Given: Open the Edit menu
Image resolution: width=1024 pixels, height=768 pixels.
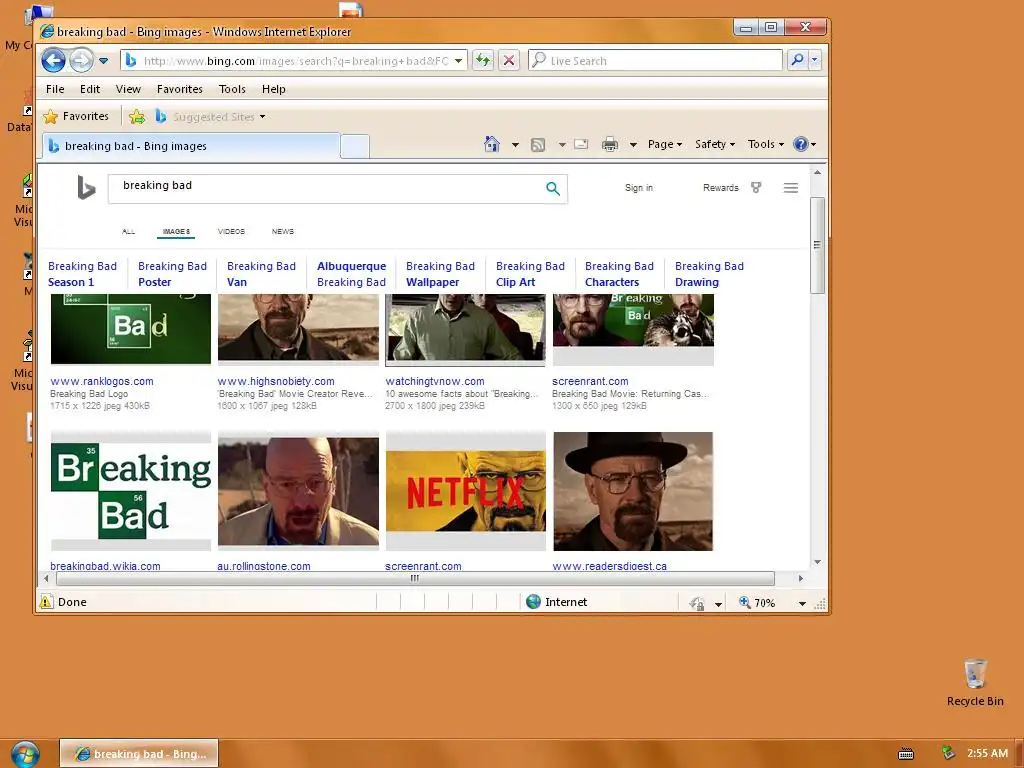Looking at the screenshot, I should pyautogui.click(x=90, y=89).
